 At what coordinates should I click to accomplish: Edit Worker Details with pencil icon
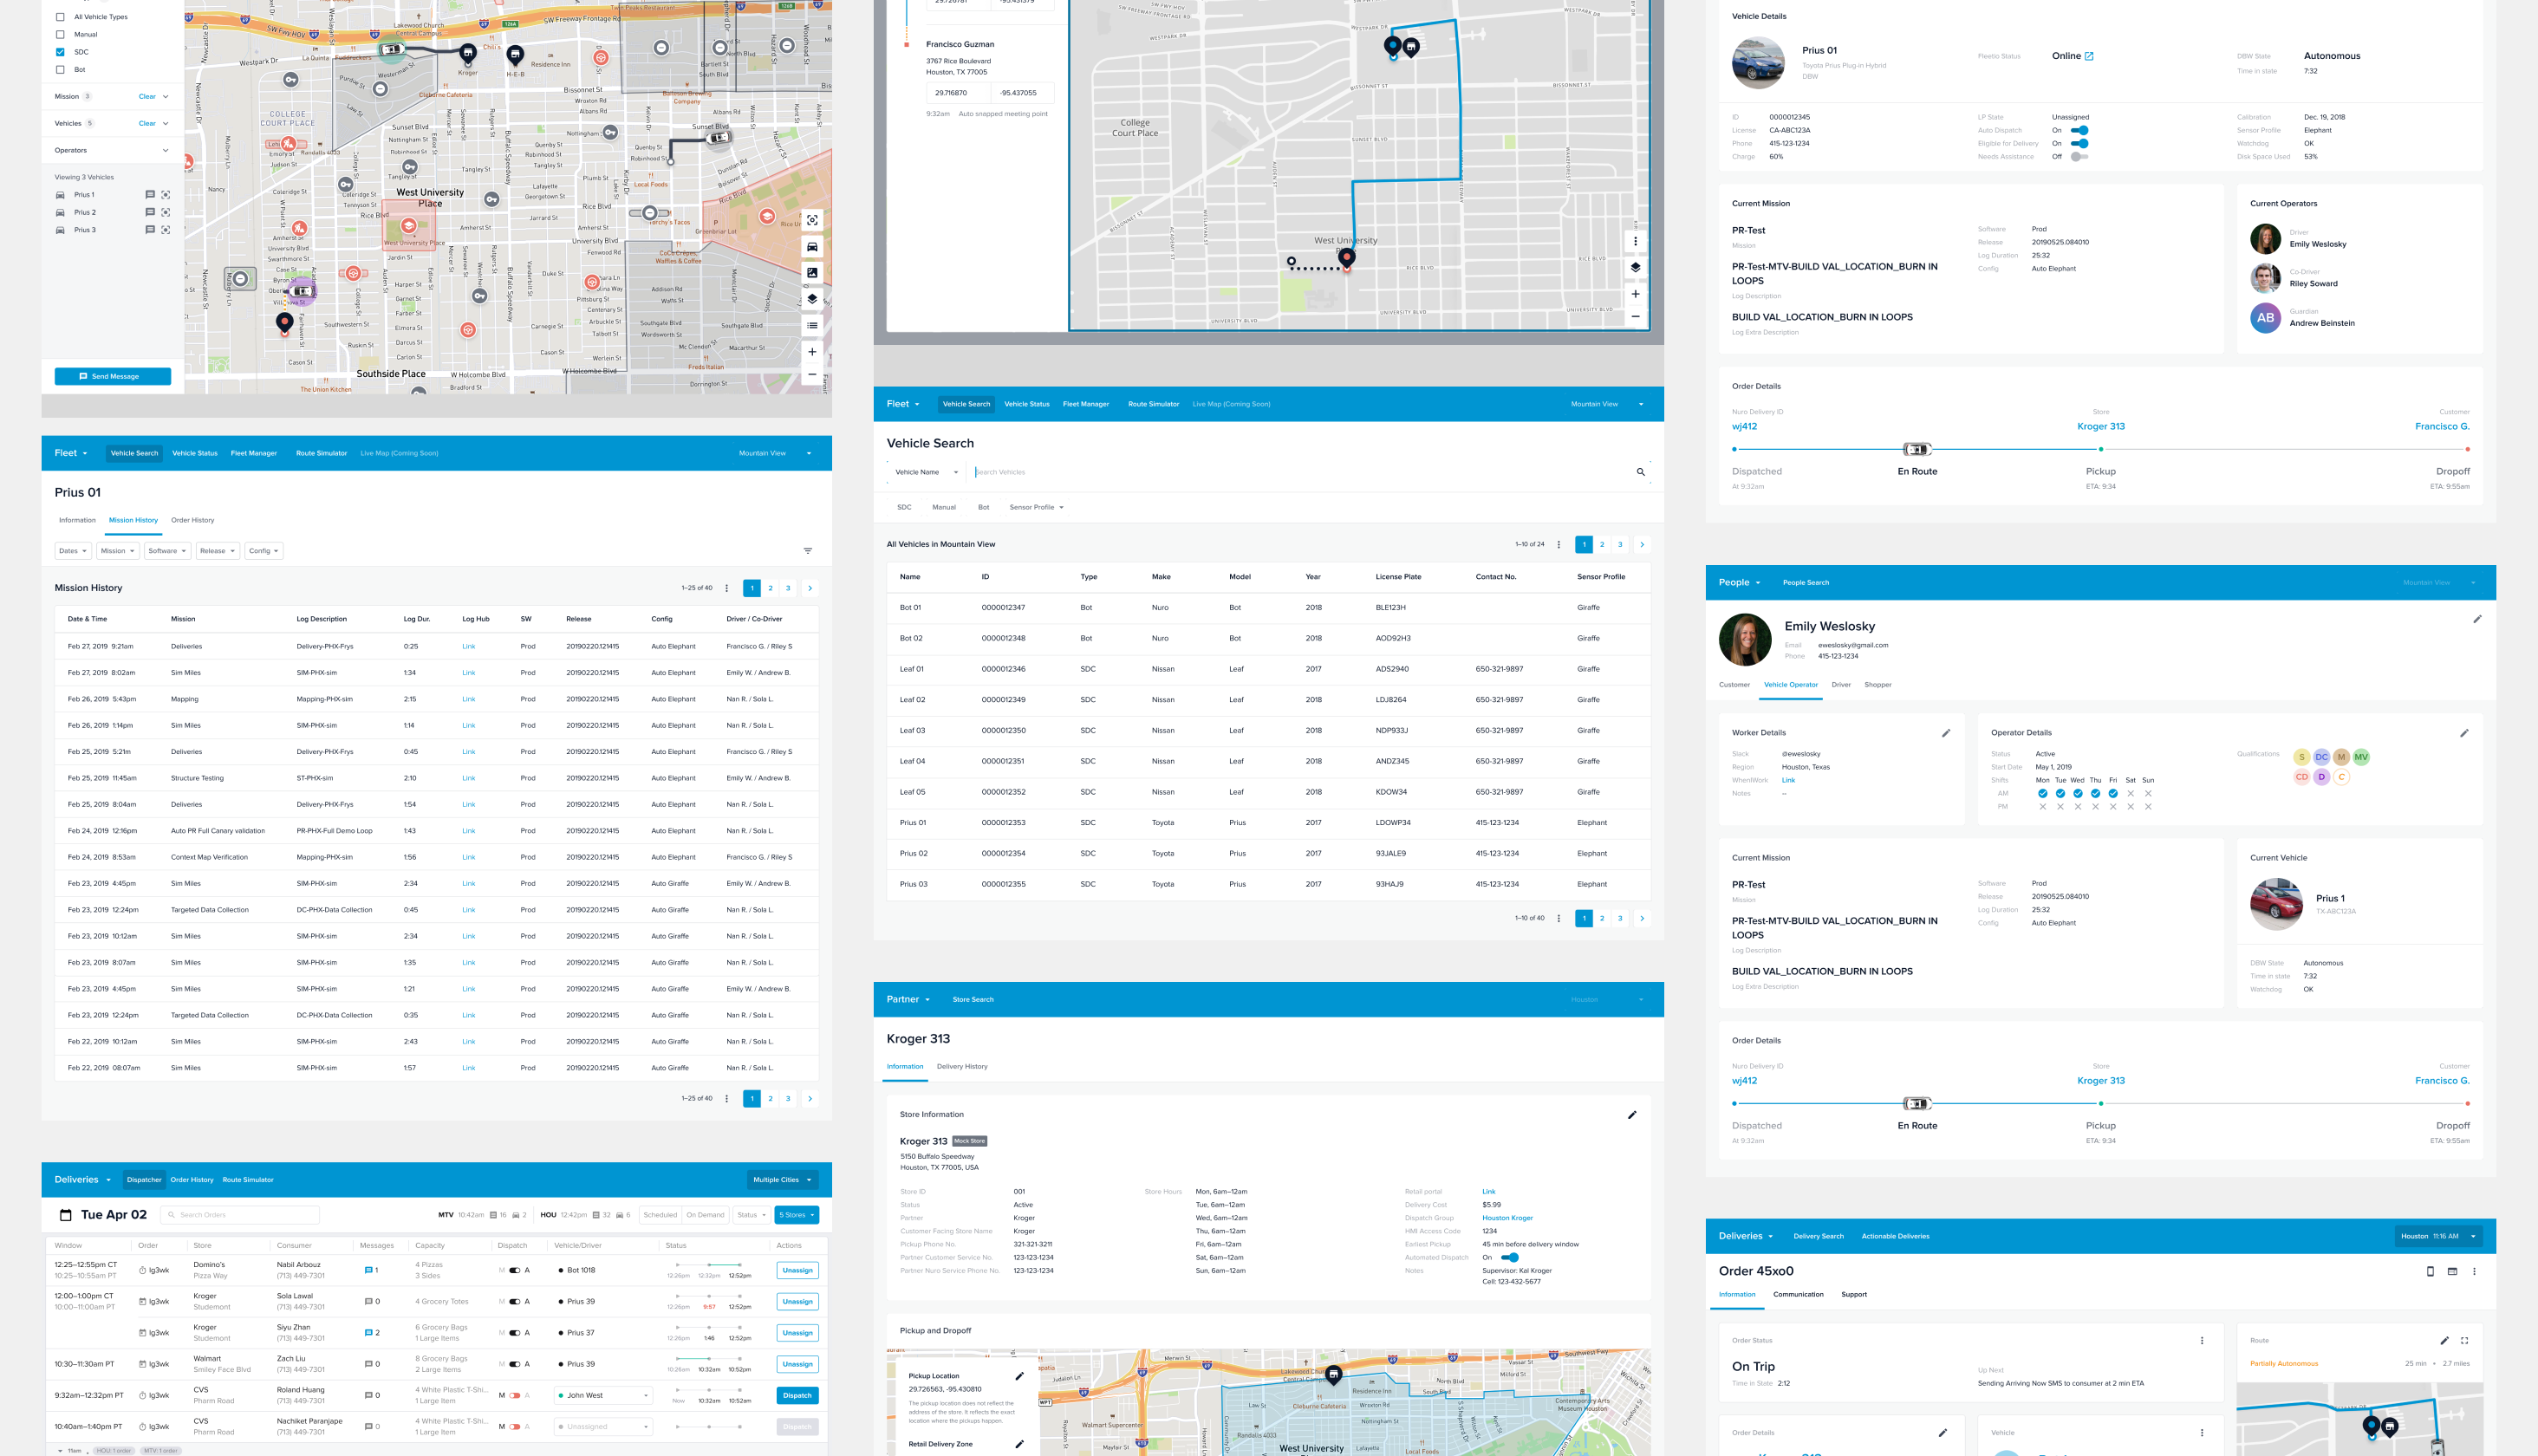(1946, 733)
